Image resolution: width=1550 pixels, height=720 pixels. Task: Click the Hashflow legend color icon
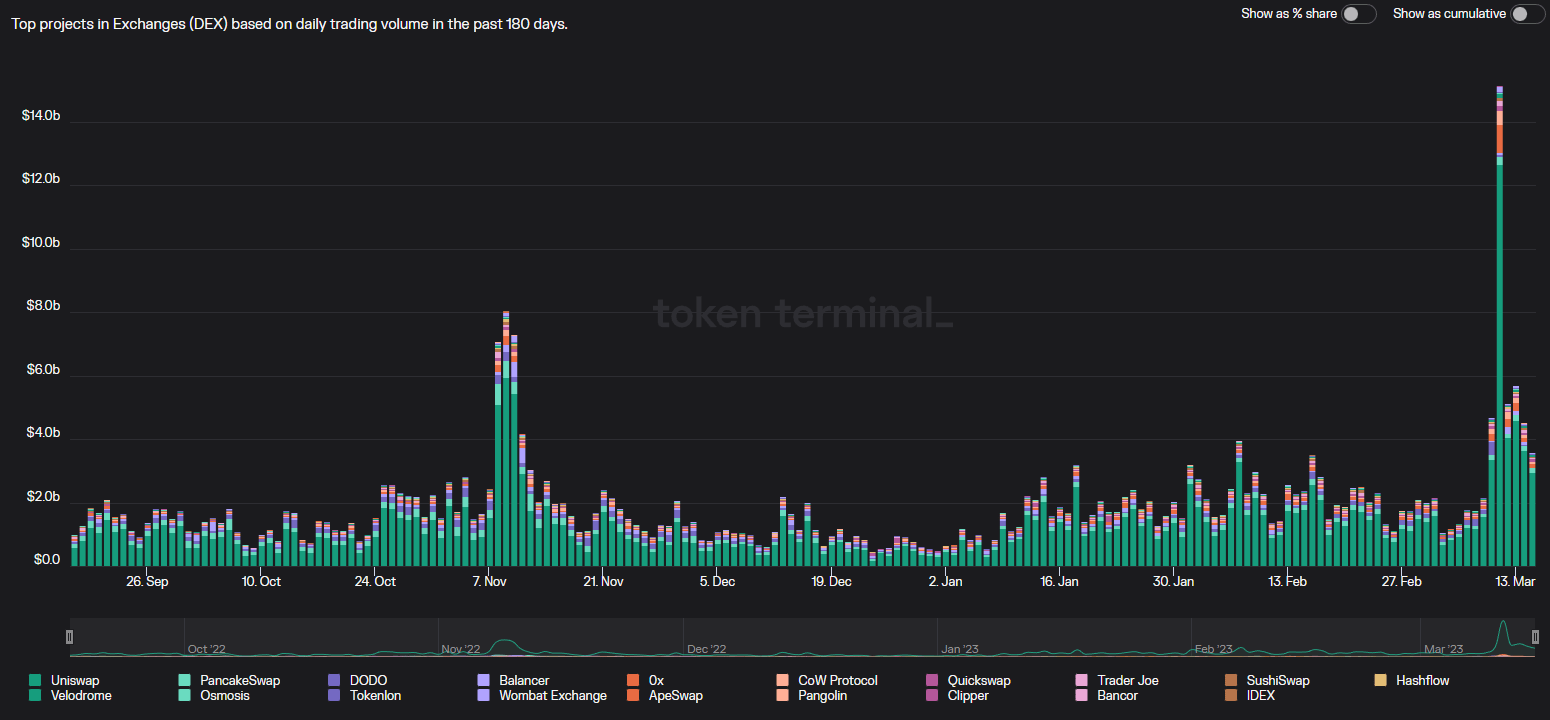tap(1381, 681)
